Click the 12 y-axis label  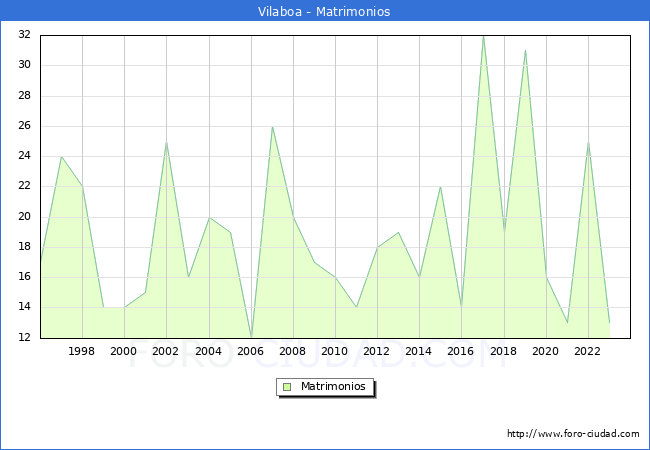point(24,337)
